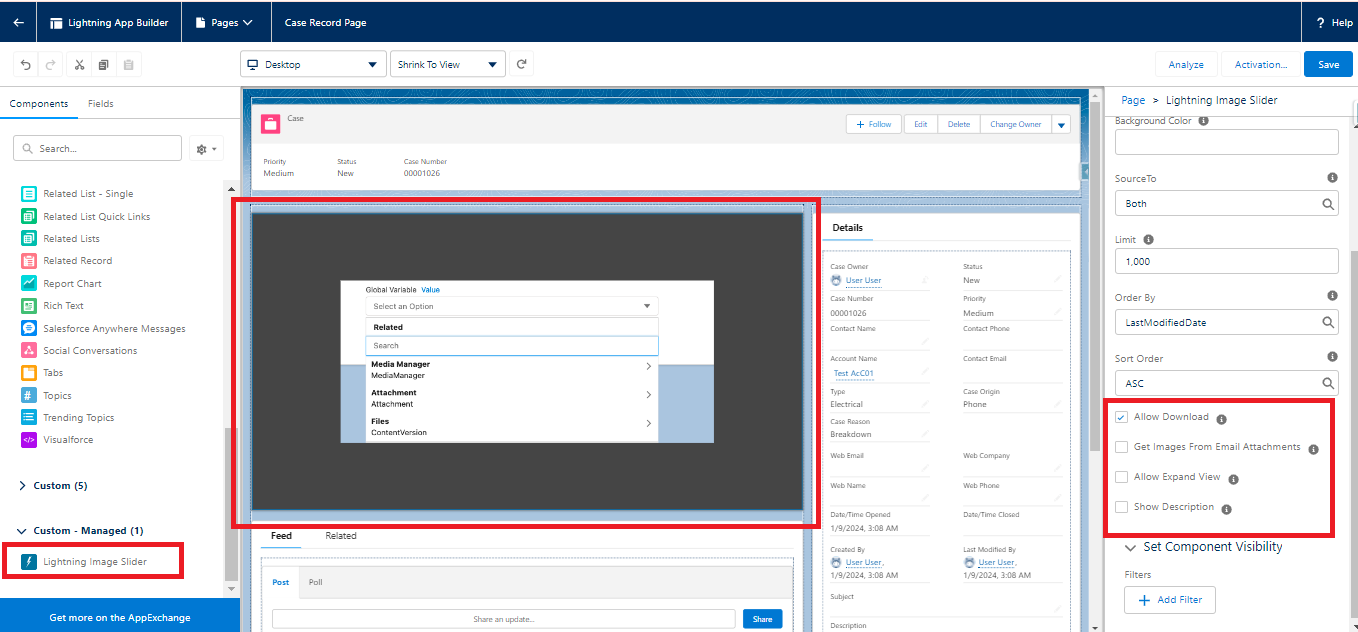Screen dimensions: 1358x632
Task: Click the Order By info icon
Action: tap(1332, 296)
